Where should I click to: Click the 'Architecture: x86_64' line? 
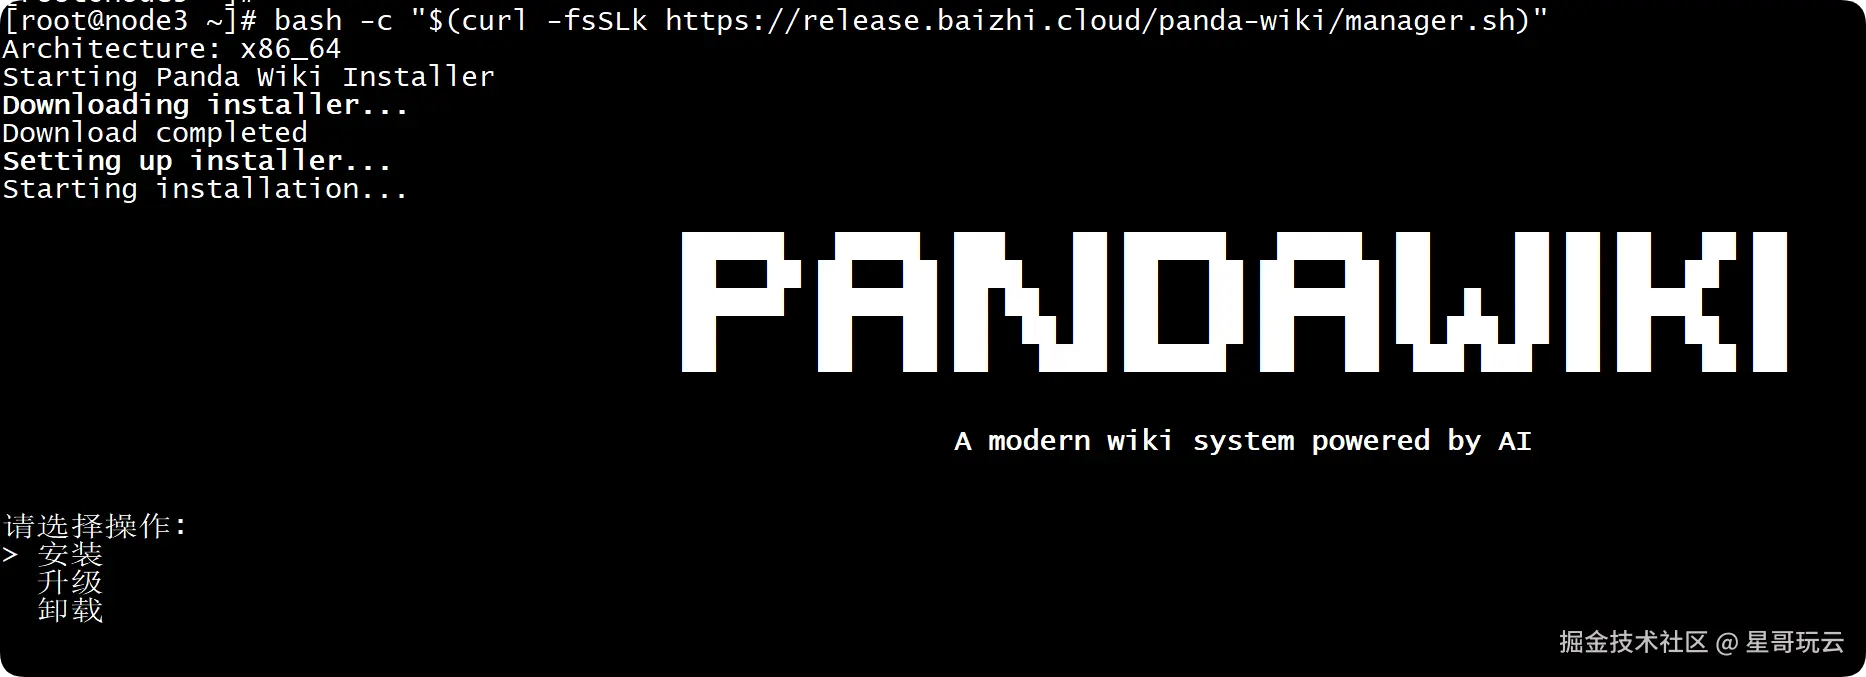point(172,49)
